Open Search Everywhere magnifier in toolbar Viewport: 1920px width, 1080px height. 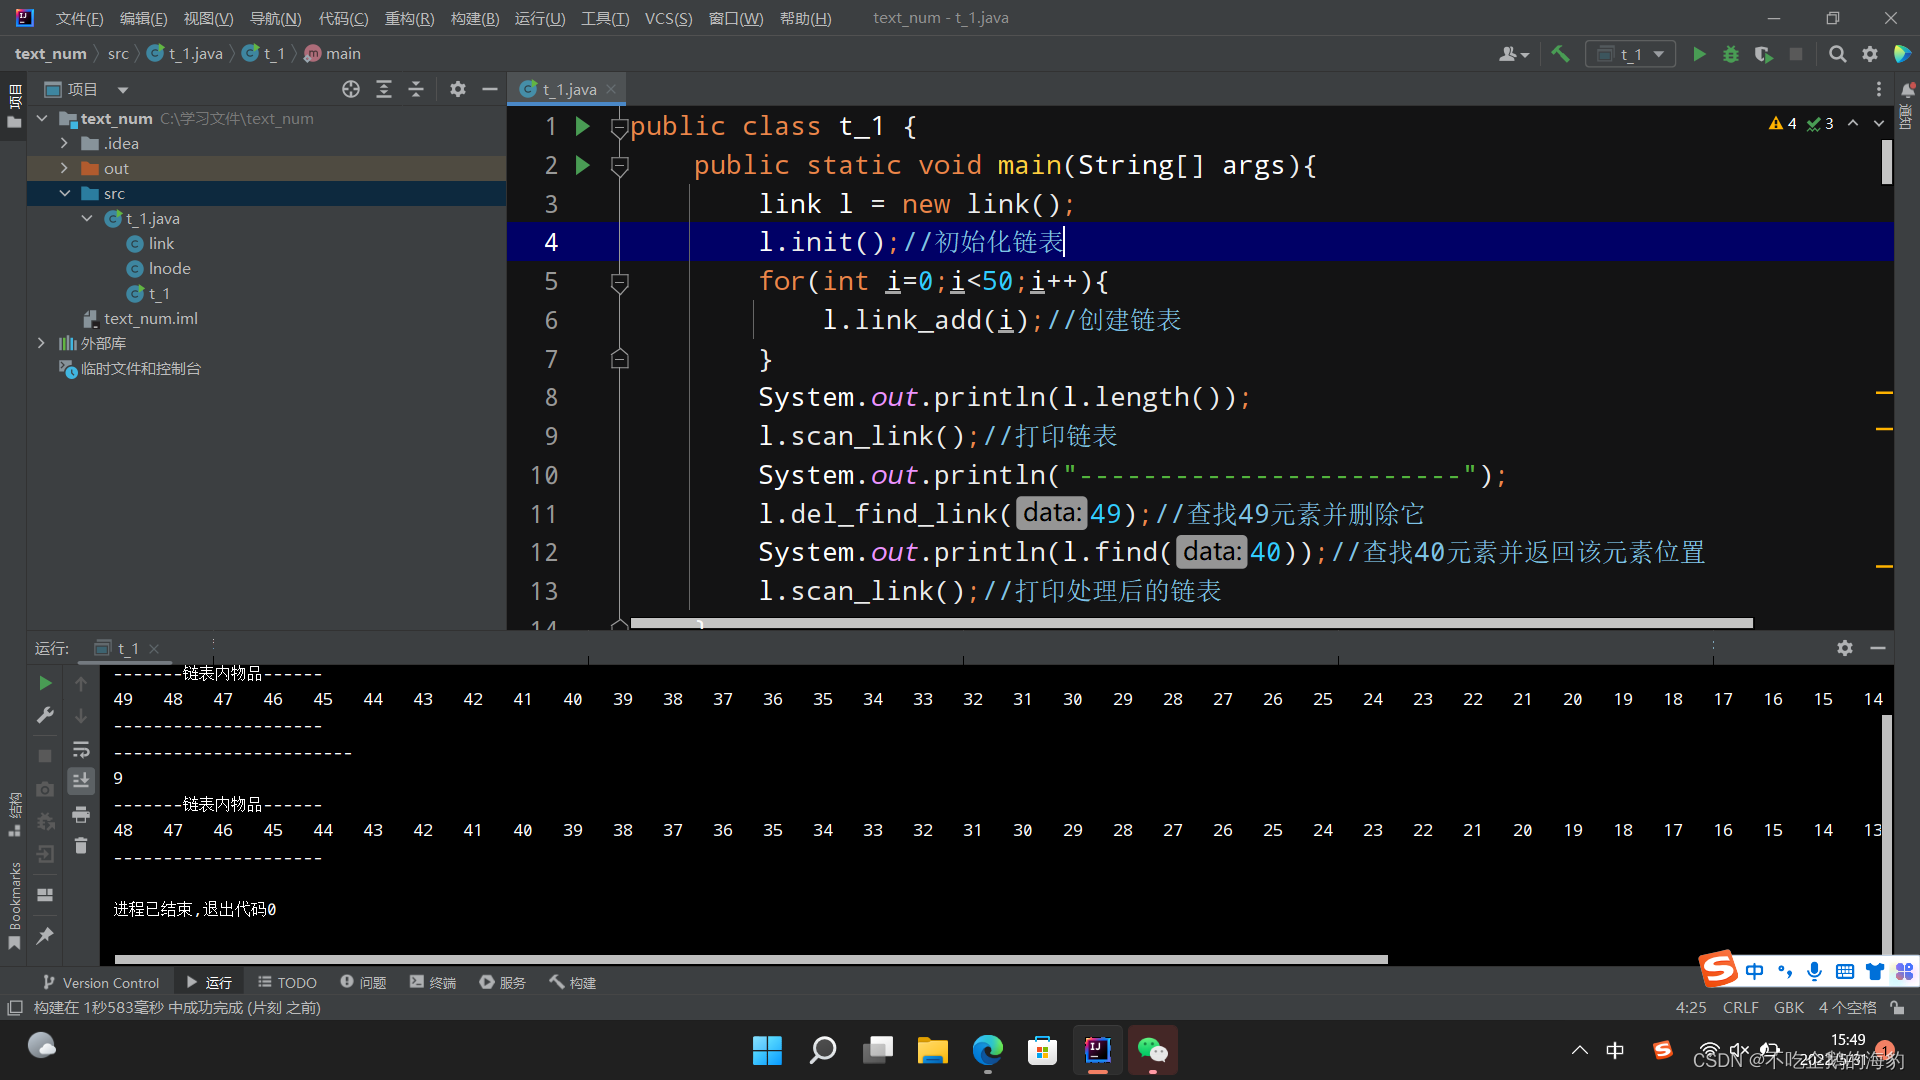click(1837, 54)
